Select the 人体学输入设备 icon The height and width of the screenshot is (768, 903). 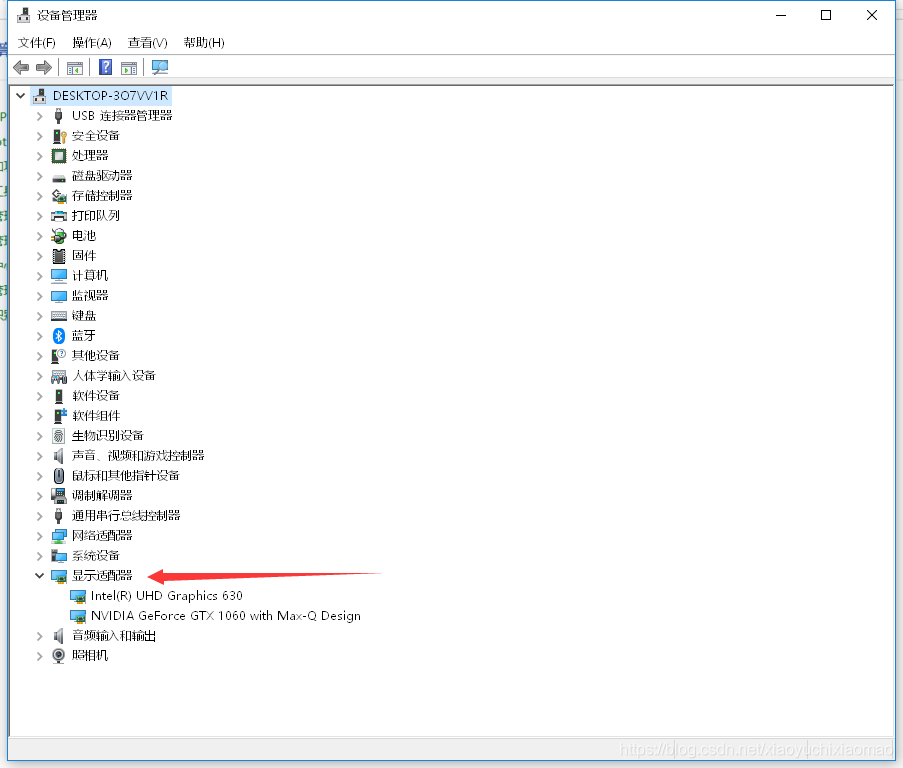[x=59, y=377]
